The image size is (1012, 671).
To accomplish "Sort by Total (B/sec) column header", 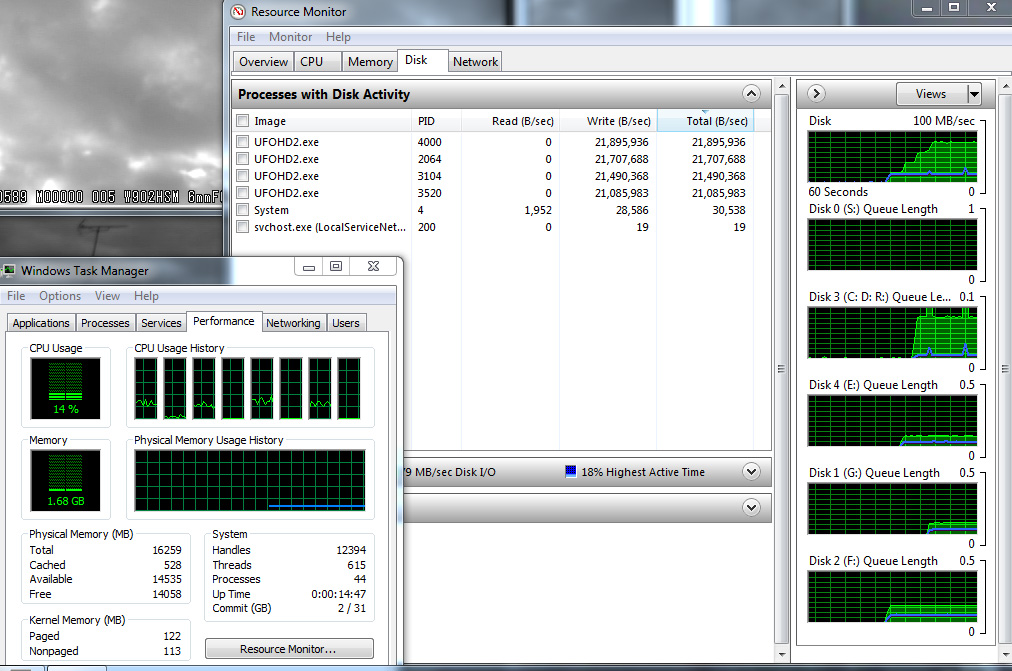I will pyautogui.click(x=712, y=121).
